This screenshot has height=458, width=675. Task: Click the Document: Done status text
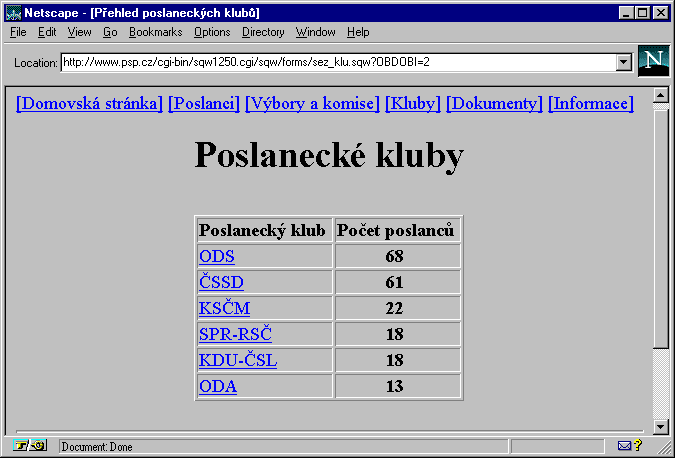point(97,447)
